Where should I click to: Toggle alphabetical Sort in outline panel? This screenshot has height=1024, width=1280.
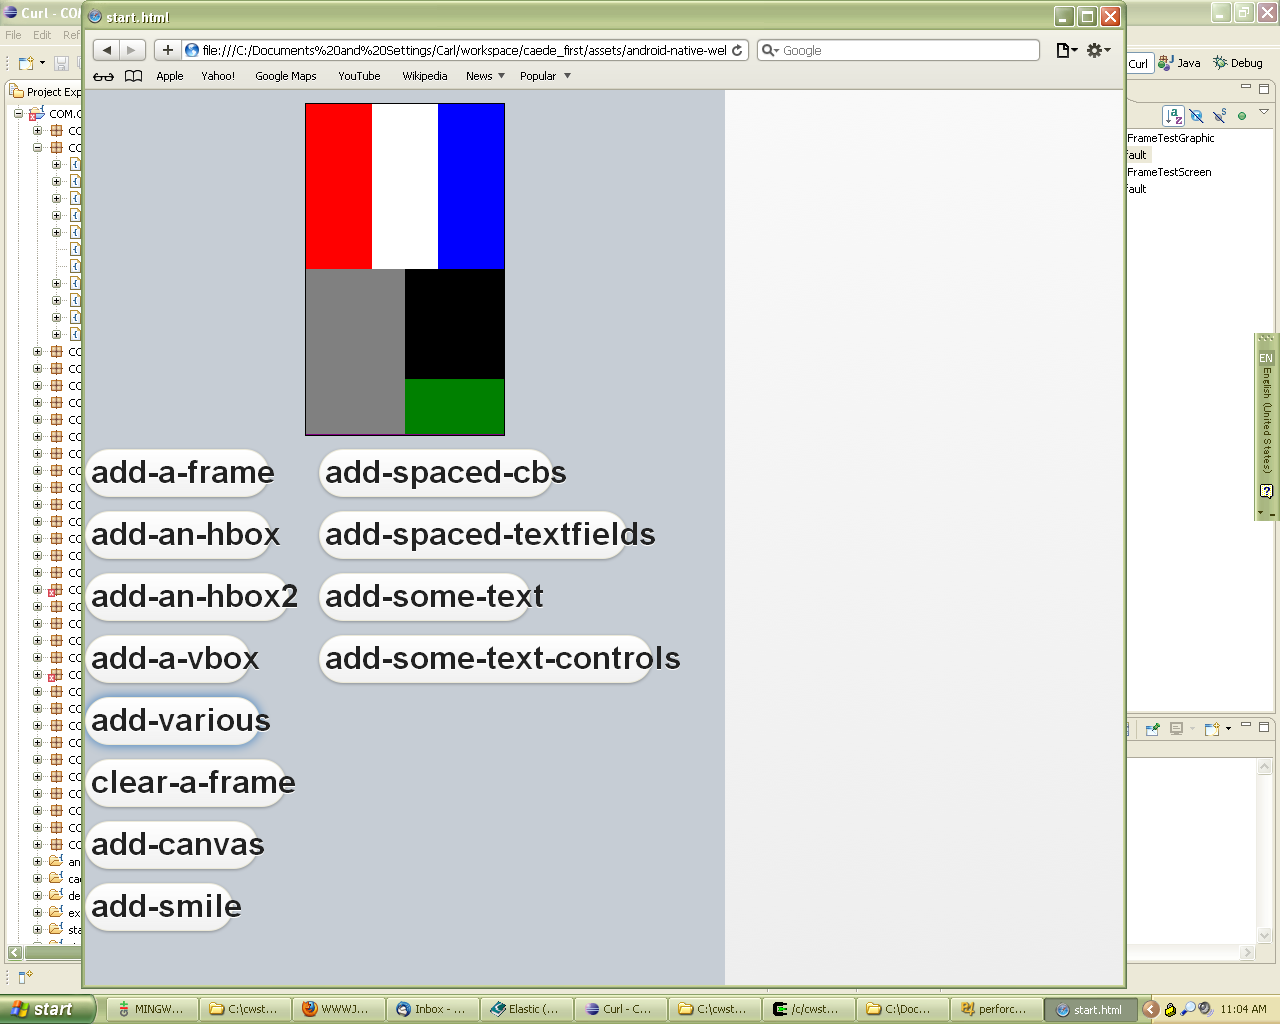(1174, 116)
